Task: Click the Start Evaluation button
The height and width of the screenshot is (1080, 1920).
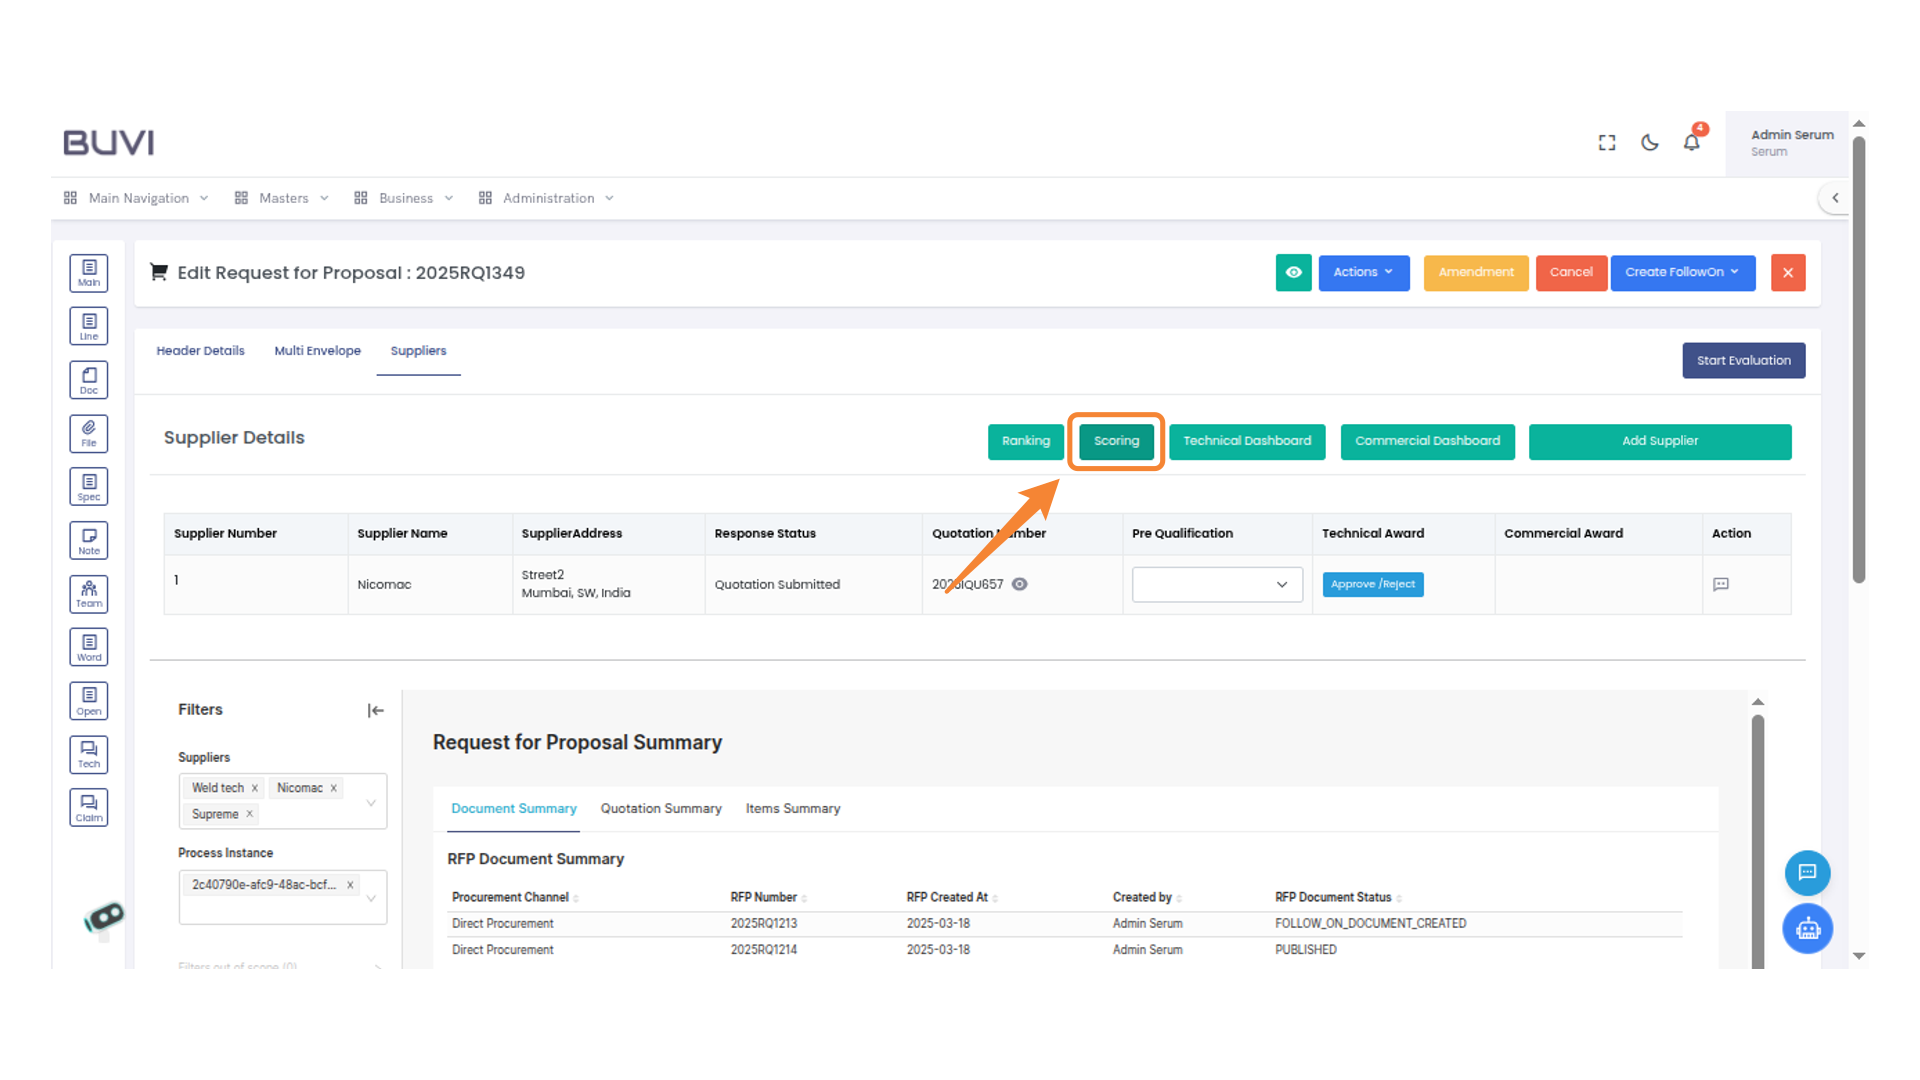Action: (1743, 361)
